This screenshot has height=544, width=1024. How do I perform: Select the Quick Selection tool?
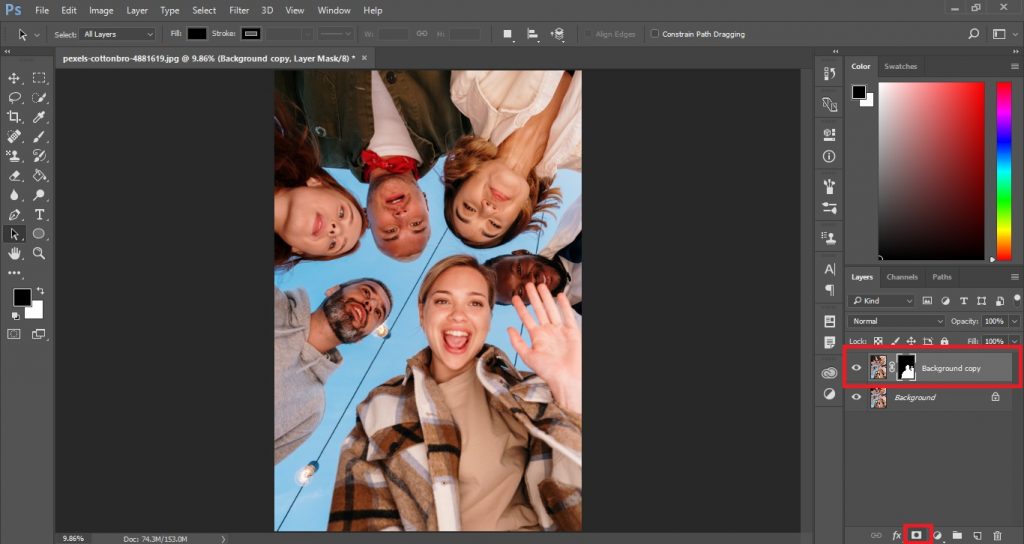click(39, 97)
